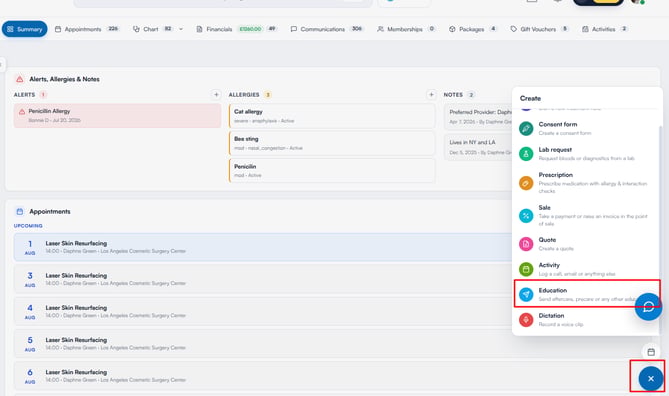Open the Lives in NY and LA note
This screenshot has height=396, width=669.
point(478,147)
